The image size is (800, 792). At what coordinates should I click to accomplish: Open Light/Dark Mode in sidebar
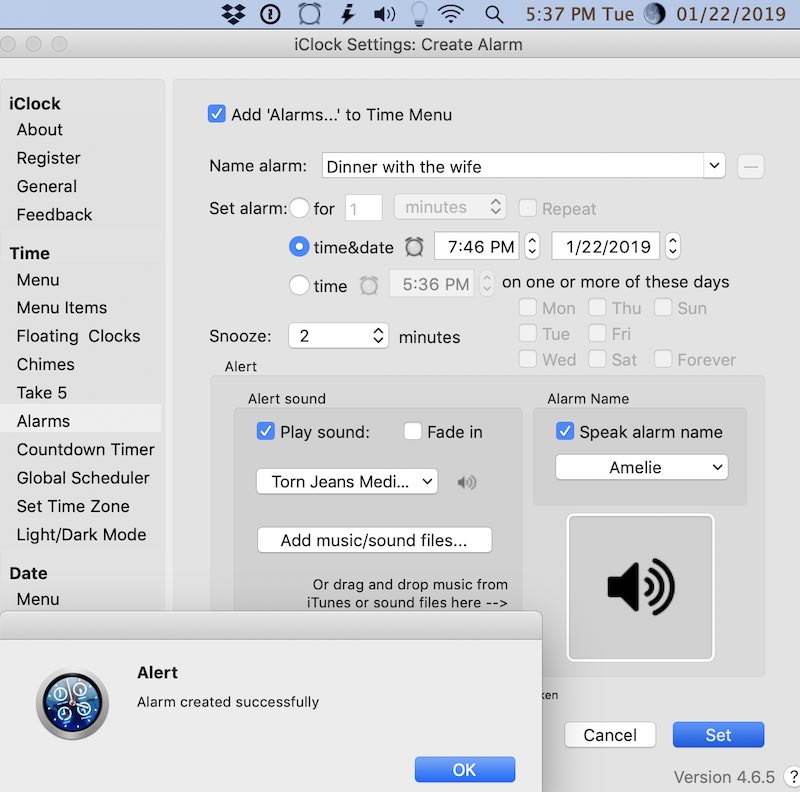point(82,534)
